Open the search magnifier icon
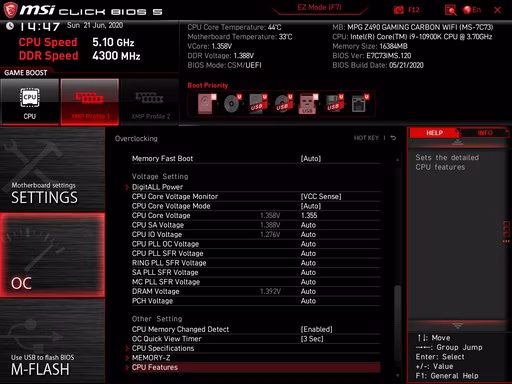 [x=450, y=10]
